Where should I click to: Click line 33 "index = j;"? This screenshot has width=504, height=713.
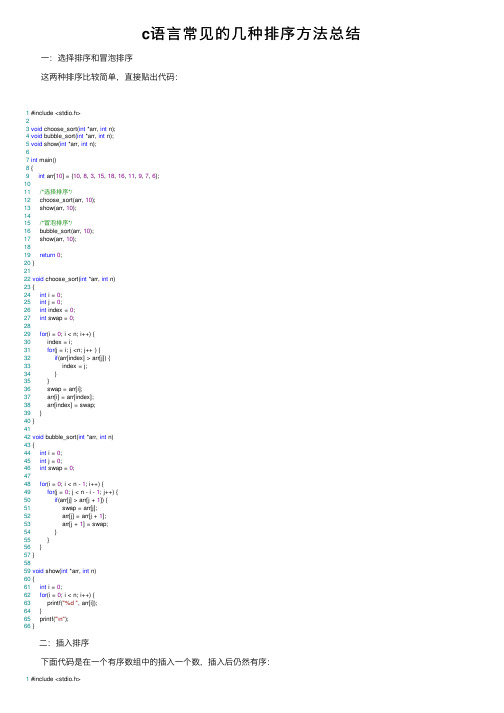coord(75,366)
